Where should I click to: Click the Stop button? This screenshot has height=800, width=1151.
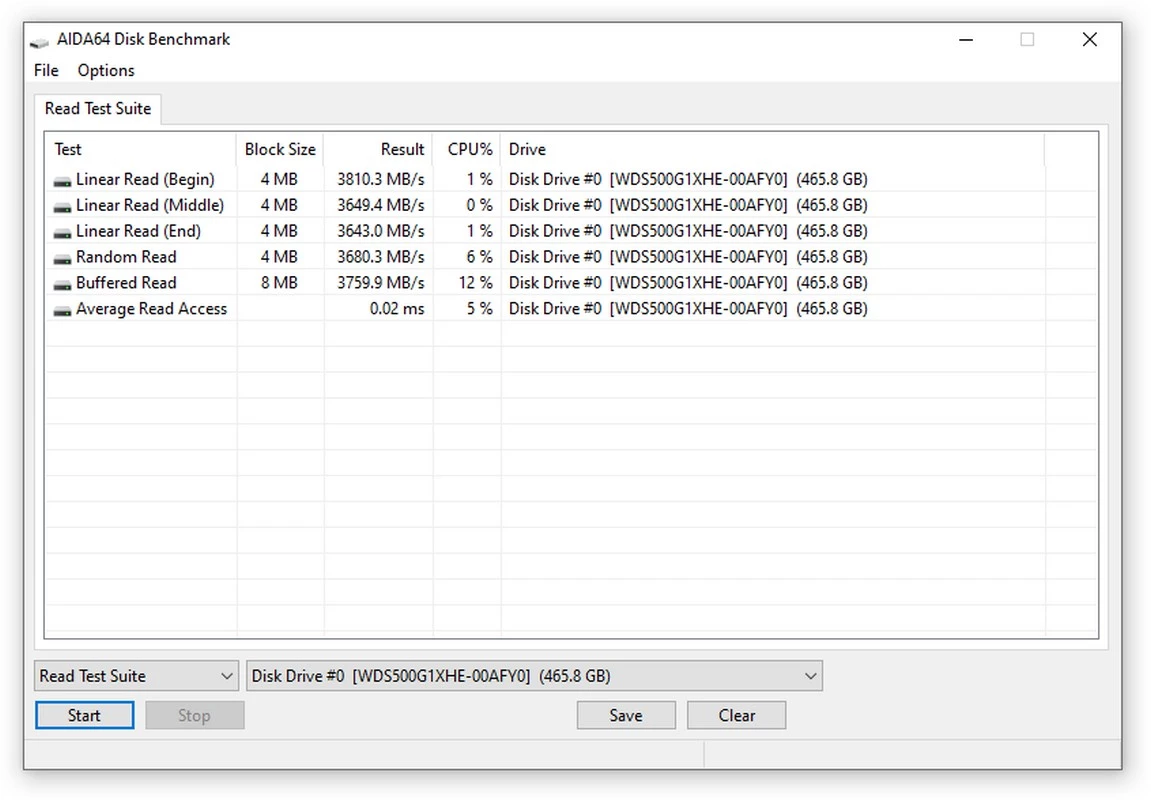[x=195, y=716]
